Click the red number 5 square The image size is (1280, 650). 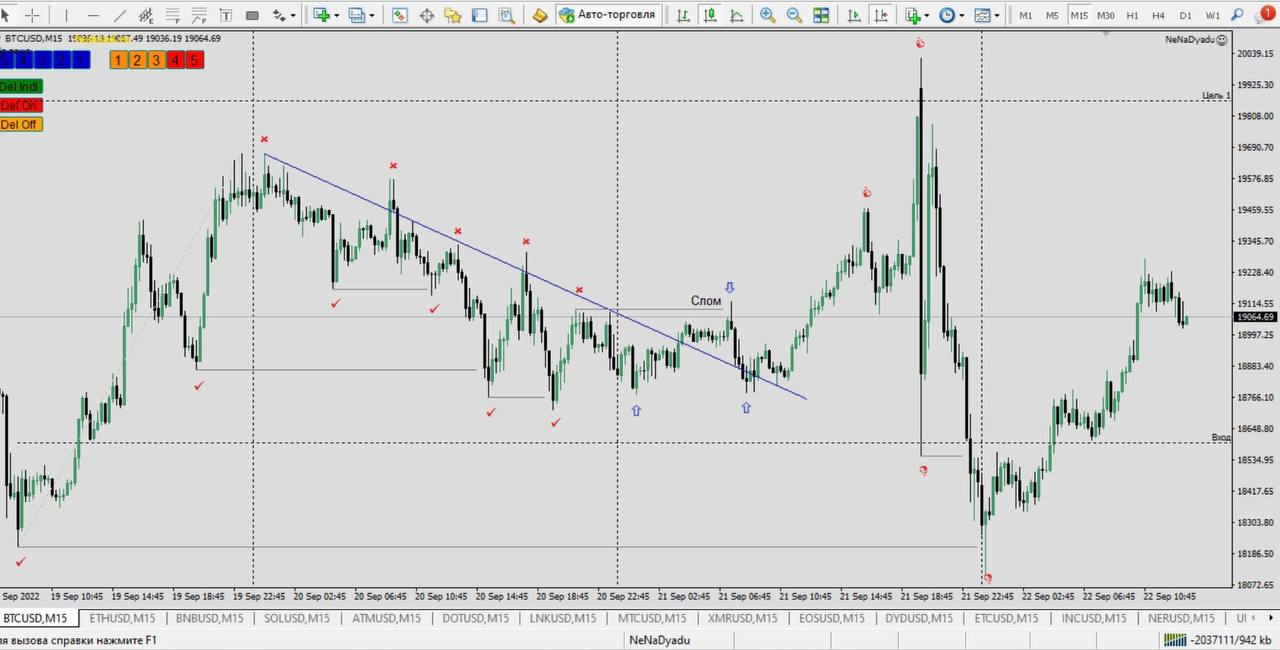click(x=194, y=60)
